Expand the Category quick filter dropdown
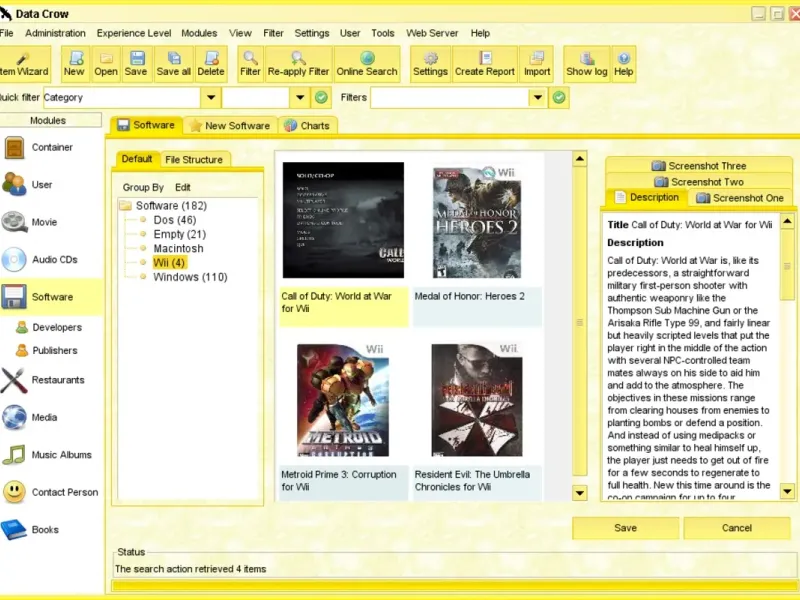The image size is (800, 600). (x=210, y=98)
